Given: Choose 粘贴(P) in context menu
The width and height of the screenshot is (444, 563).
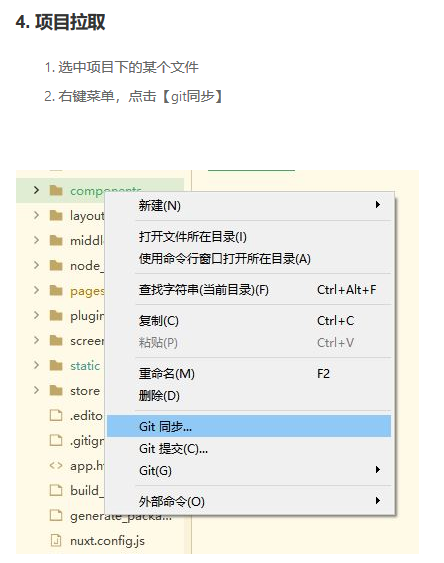Looking at the screenshot, I should pos(249,343).
